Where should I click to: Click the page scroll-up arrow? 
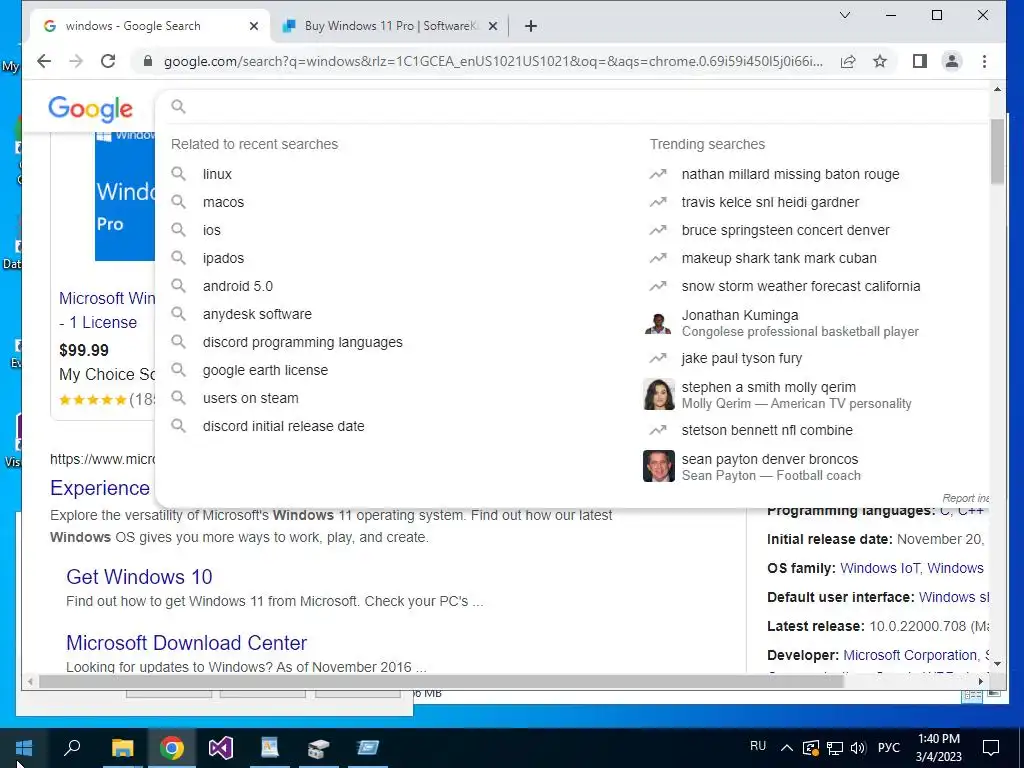coord(997,89)
